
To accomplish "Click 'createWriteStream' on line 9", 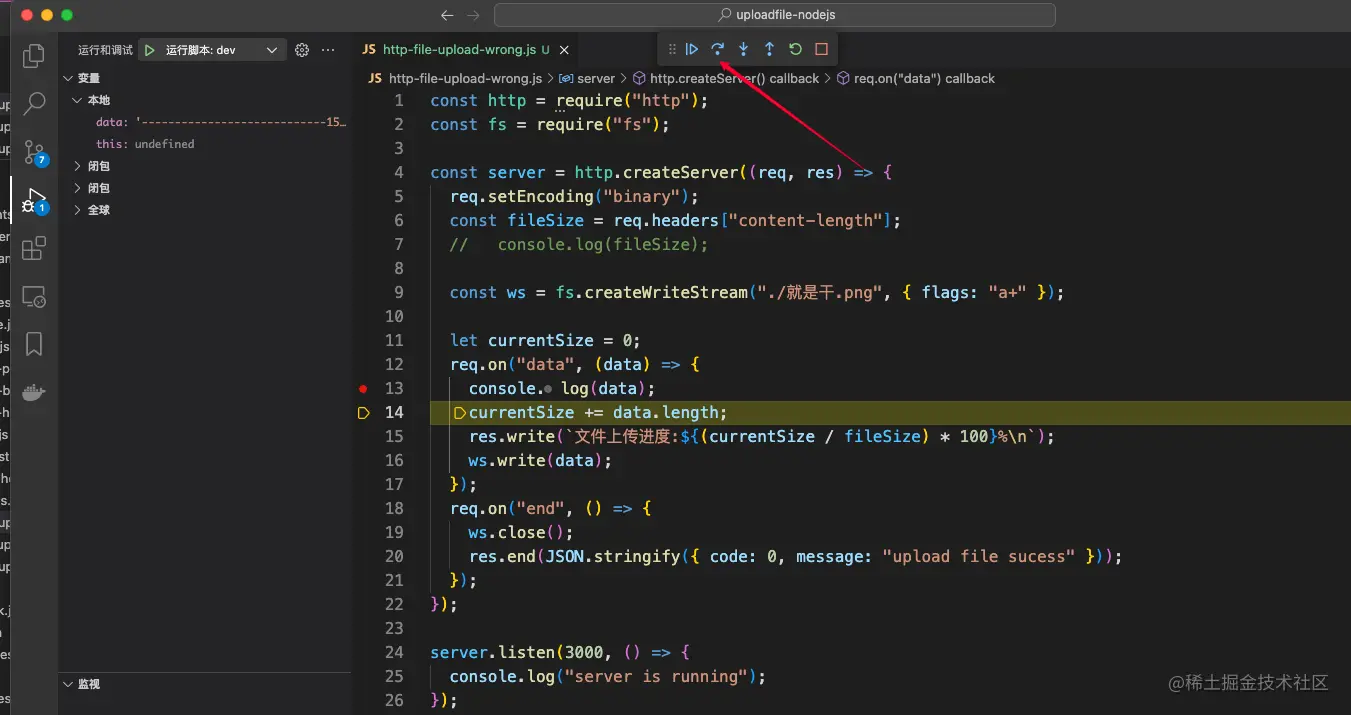I will 666,292.
